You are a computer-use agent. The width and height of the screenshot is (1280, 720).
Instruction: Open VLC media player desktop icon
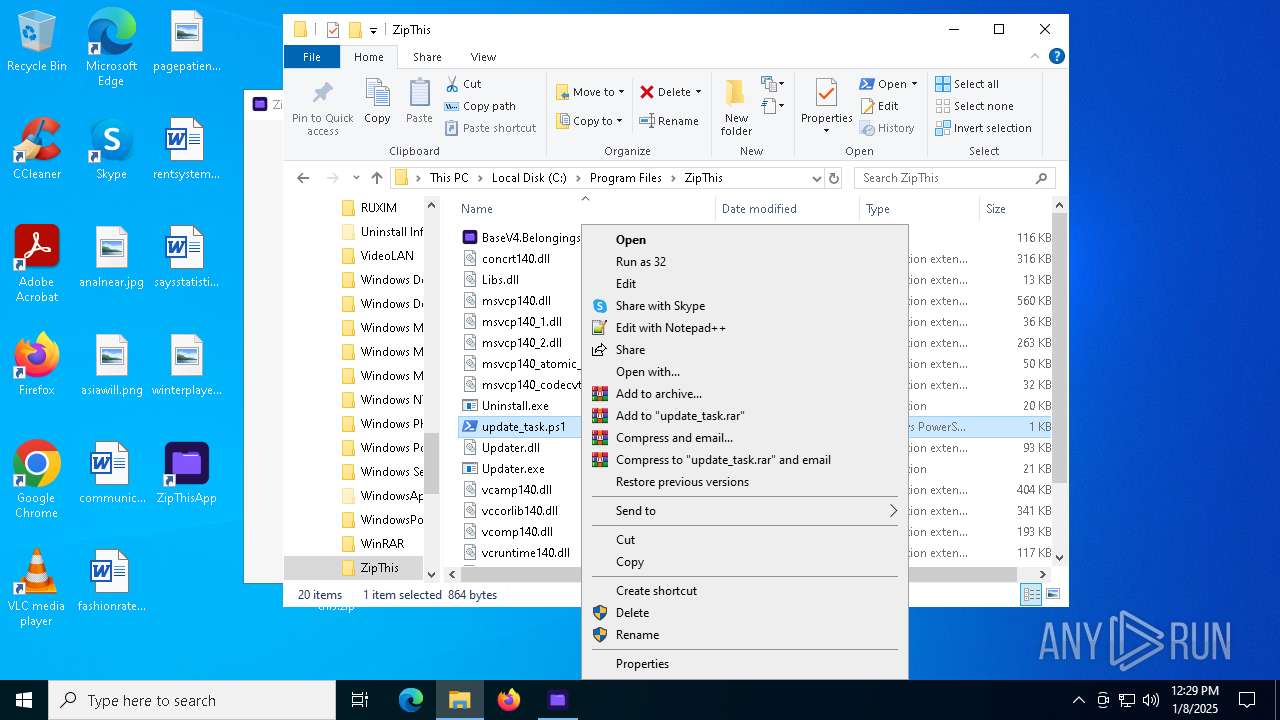tap(36, 588)
